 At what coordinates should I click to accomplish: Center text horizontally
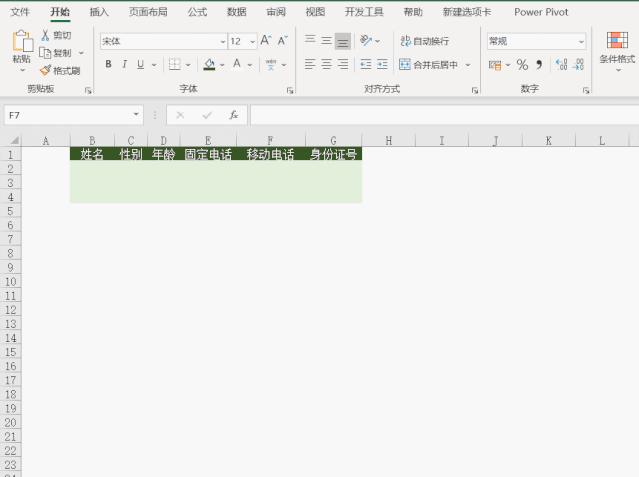pos(326,64)
